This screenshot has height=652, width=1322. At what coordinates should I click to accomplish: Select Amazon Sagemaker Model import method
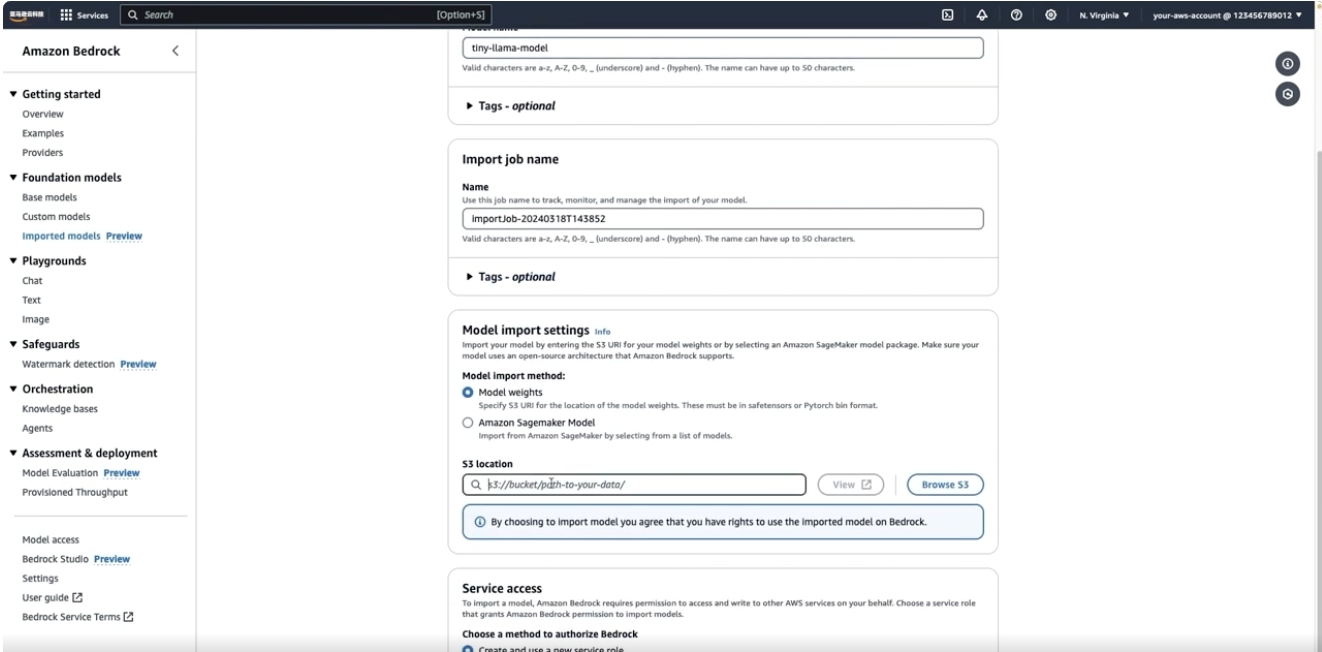(468, 423)
